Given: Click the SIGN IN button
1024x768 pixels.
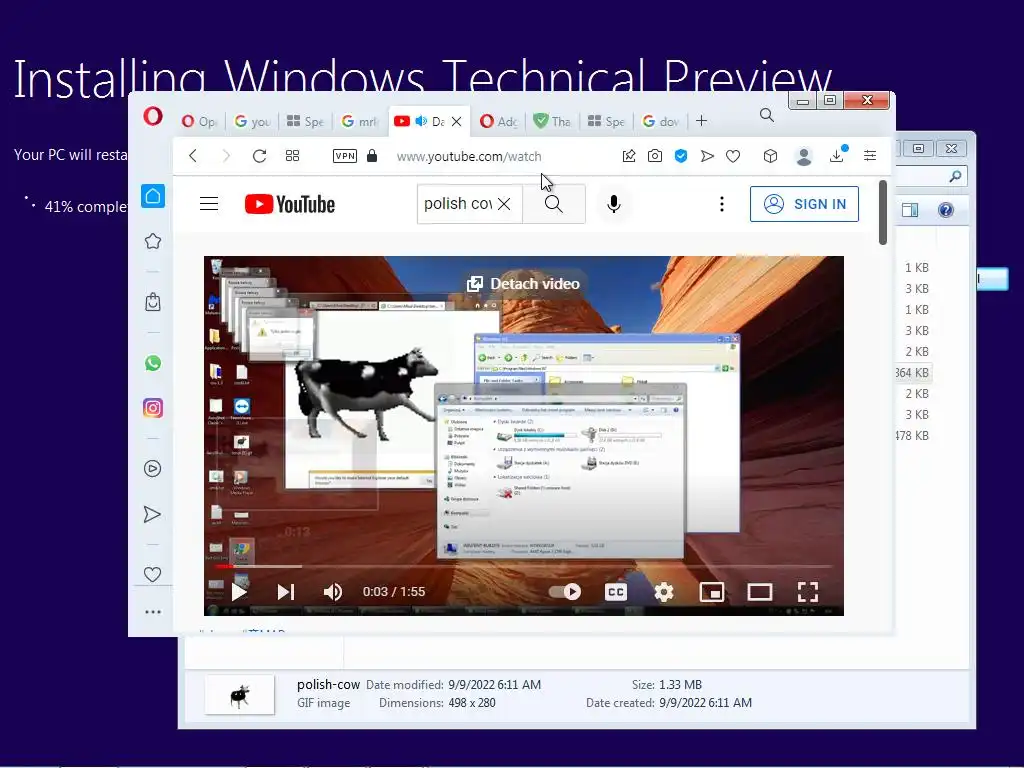Looking at the screenshot, I should 804,204.
